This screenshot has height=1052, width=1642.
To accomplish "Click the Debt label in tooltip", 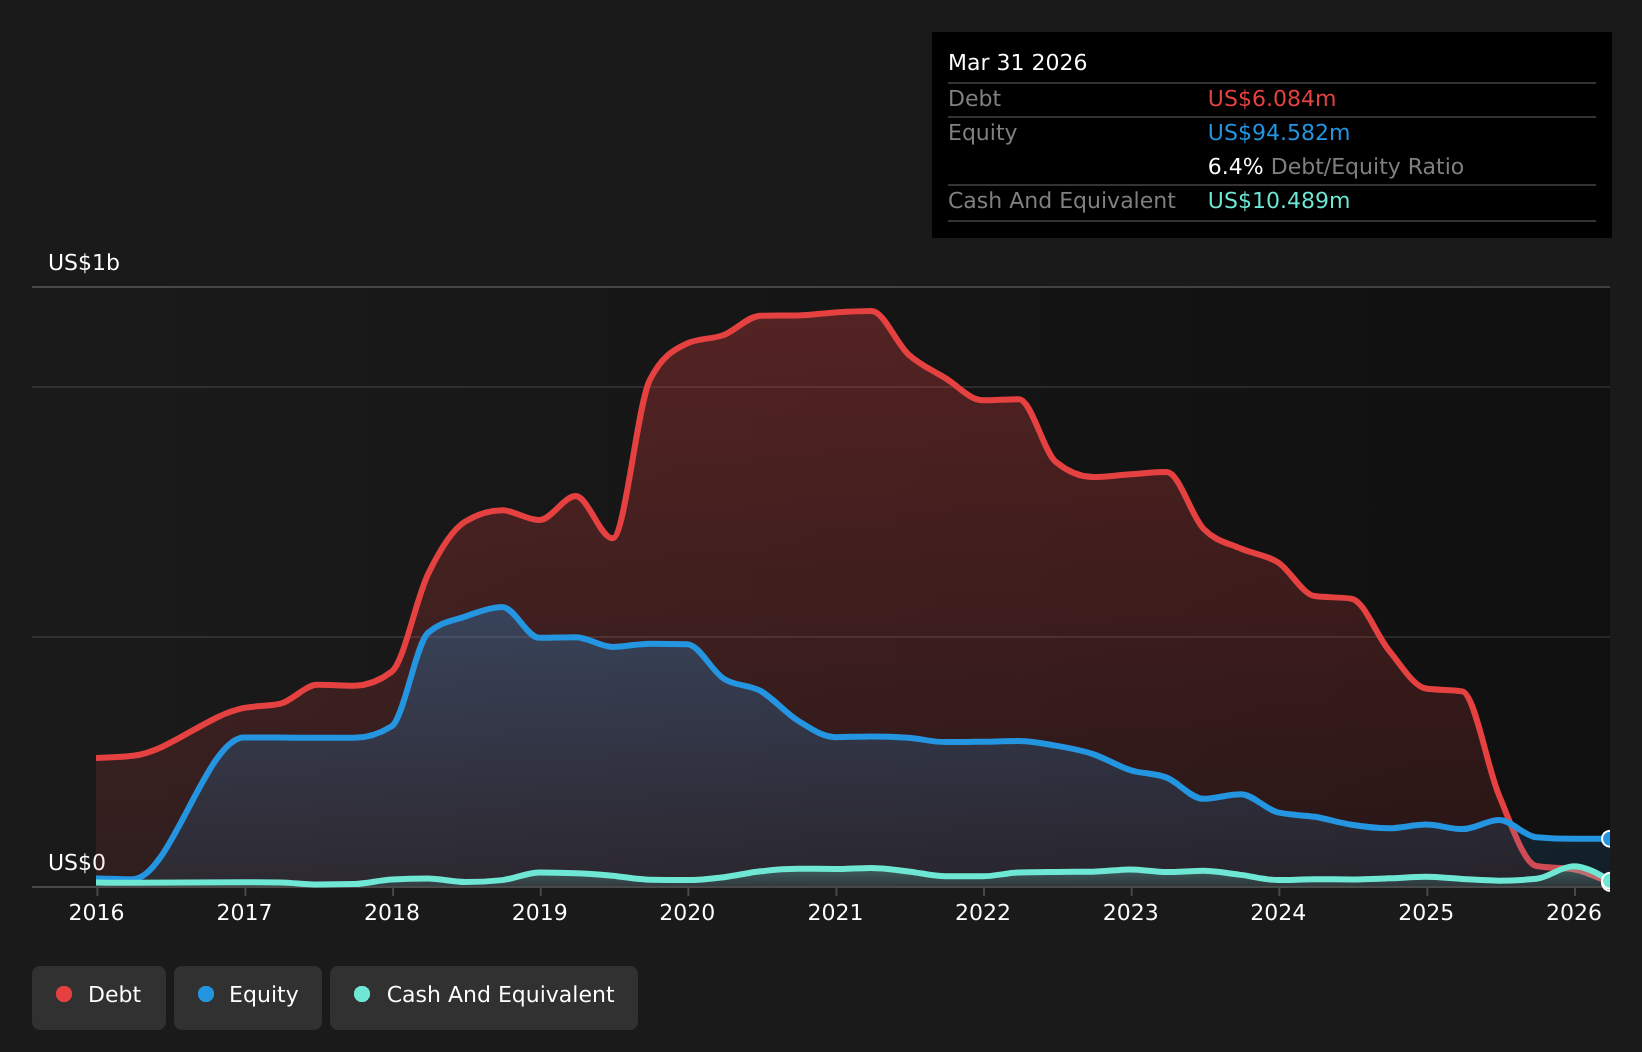I will pyautogui.click(x=974, y=99).
